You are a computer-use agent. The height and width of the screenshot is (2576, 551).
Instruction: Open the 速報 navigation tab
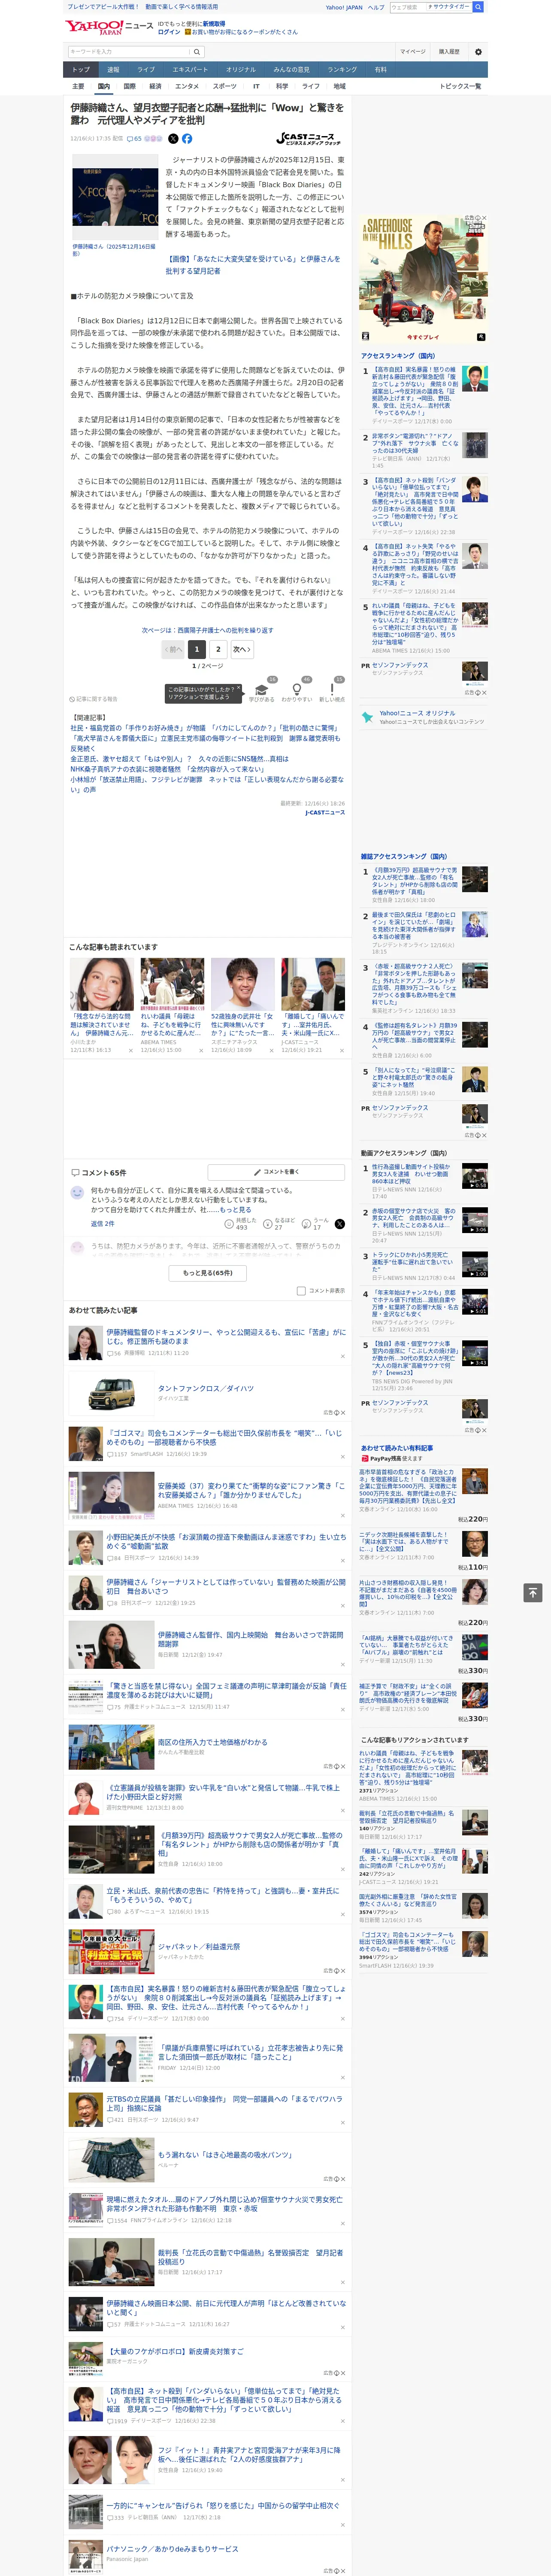[113, 70]
